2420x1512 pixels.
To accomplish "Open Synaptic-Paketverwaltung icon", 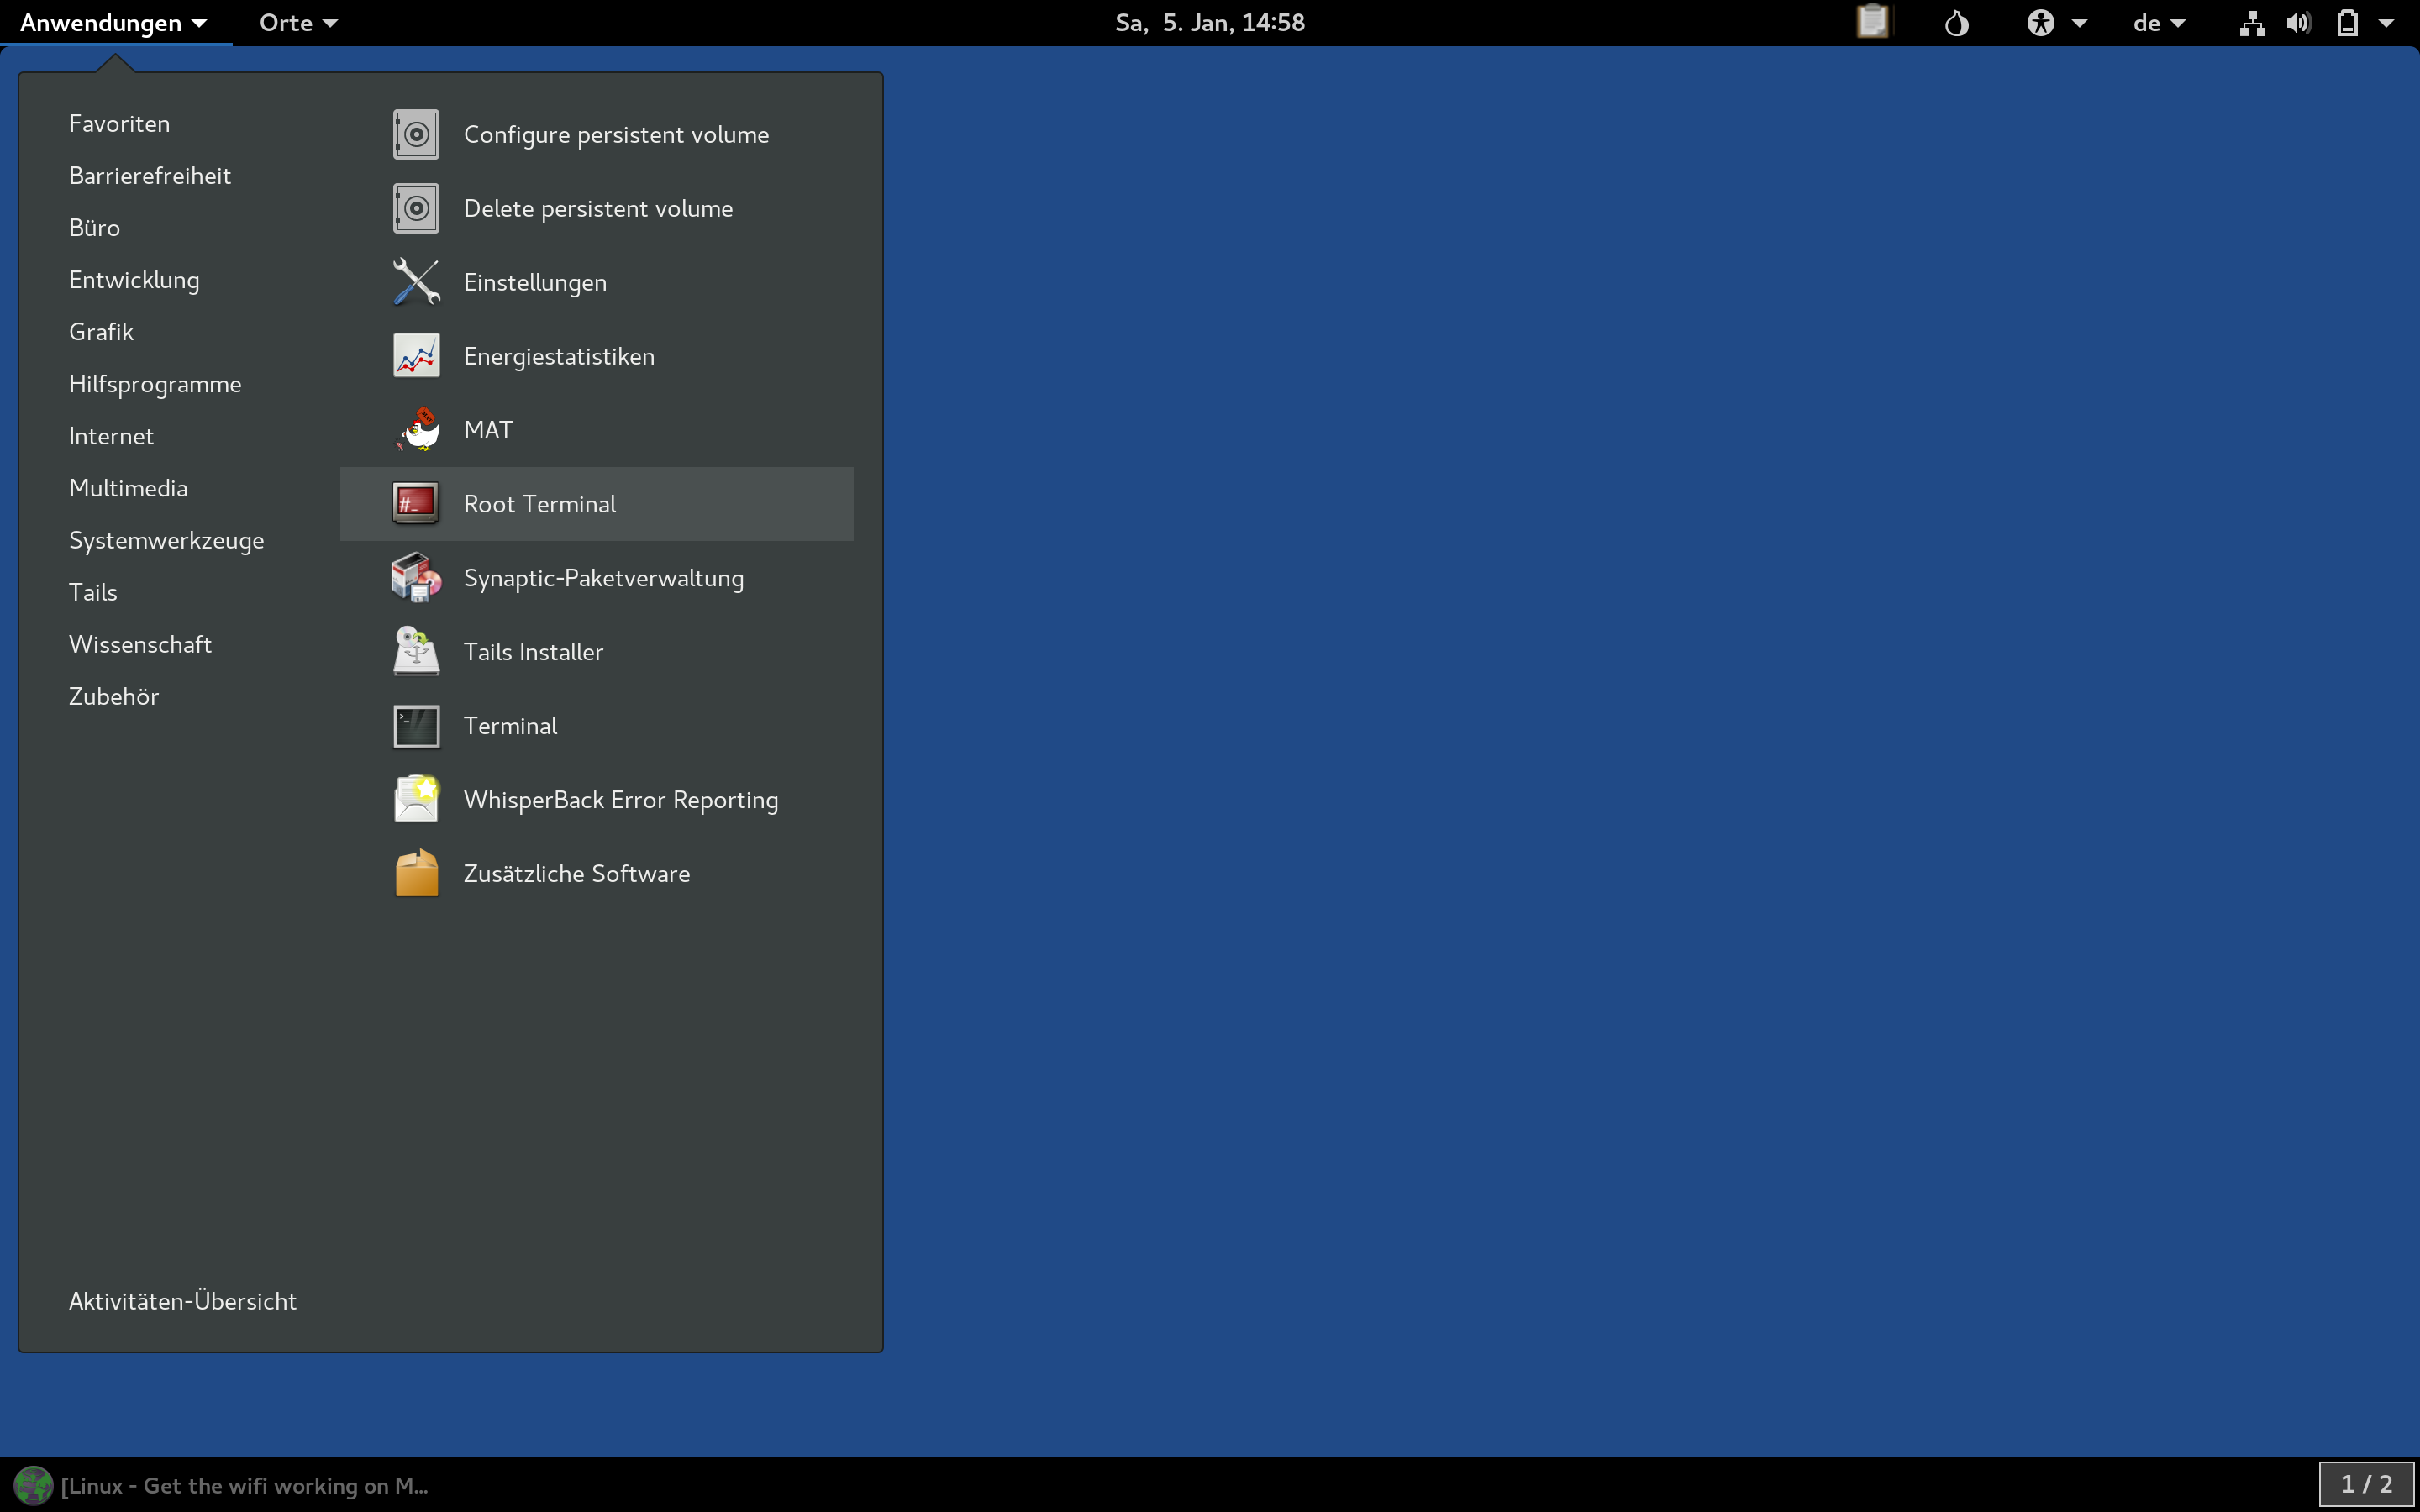I will coord(416,578).
